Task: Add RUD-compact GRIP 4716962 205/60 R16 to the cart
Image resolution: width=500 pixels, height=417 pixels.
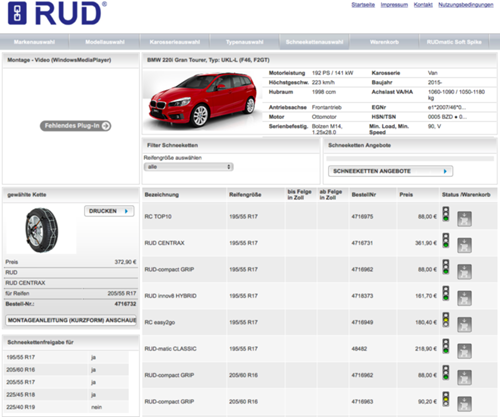Action: (464, 377)
